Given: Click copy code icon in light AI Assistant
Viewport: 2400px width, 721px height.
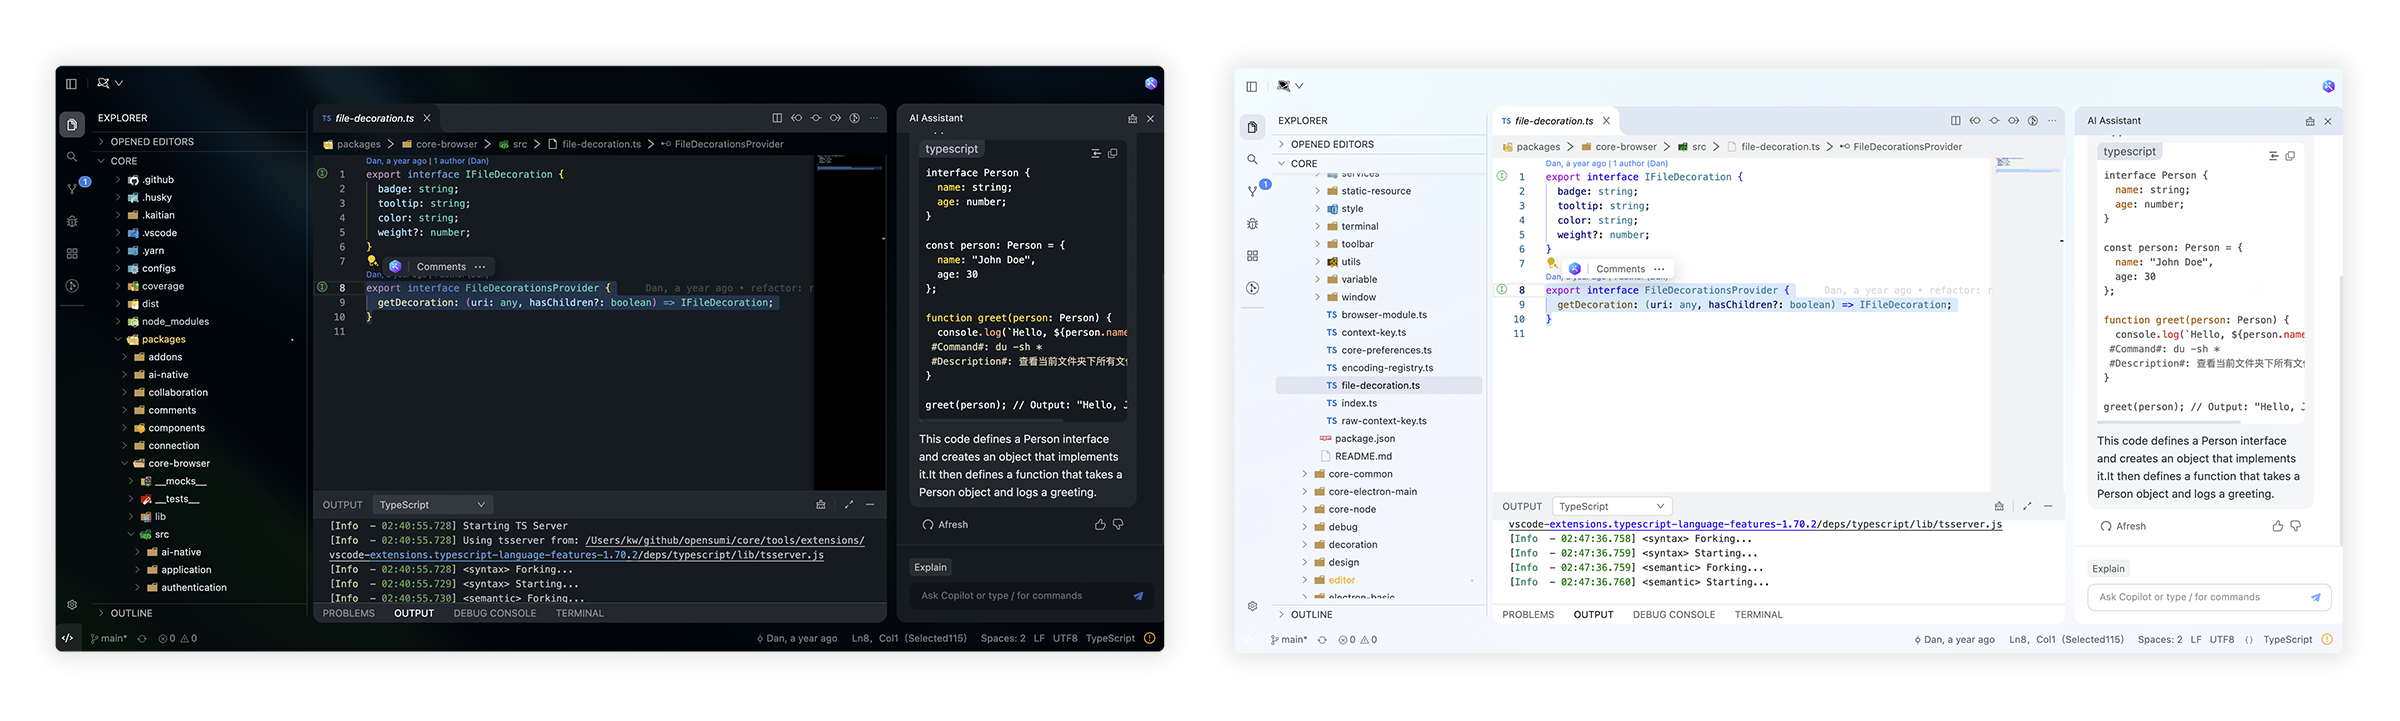Looking at the screenshot, I should click(x=2290, y=156).
